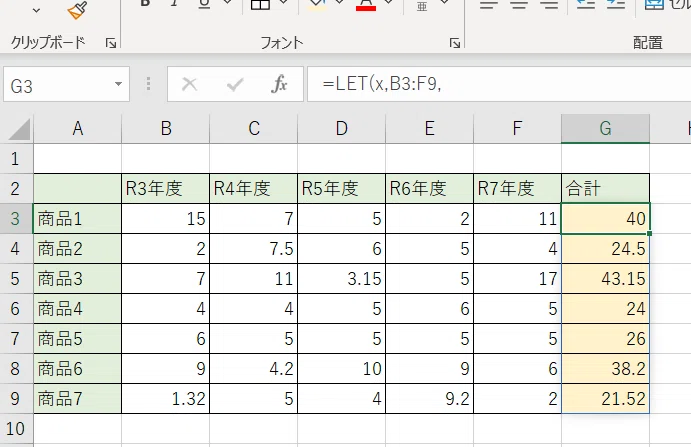This screenshot has height=447, width=691.
Task: Select row 5 header
Action: [x=16, y=279]
